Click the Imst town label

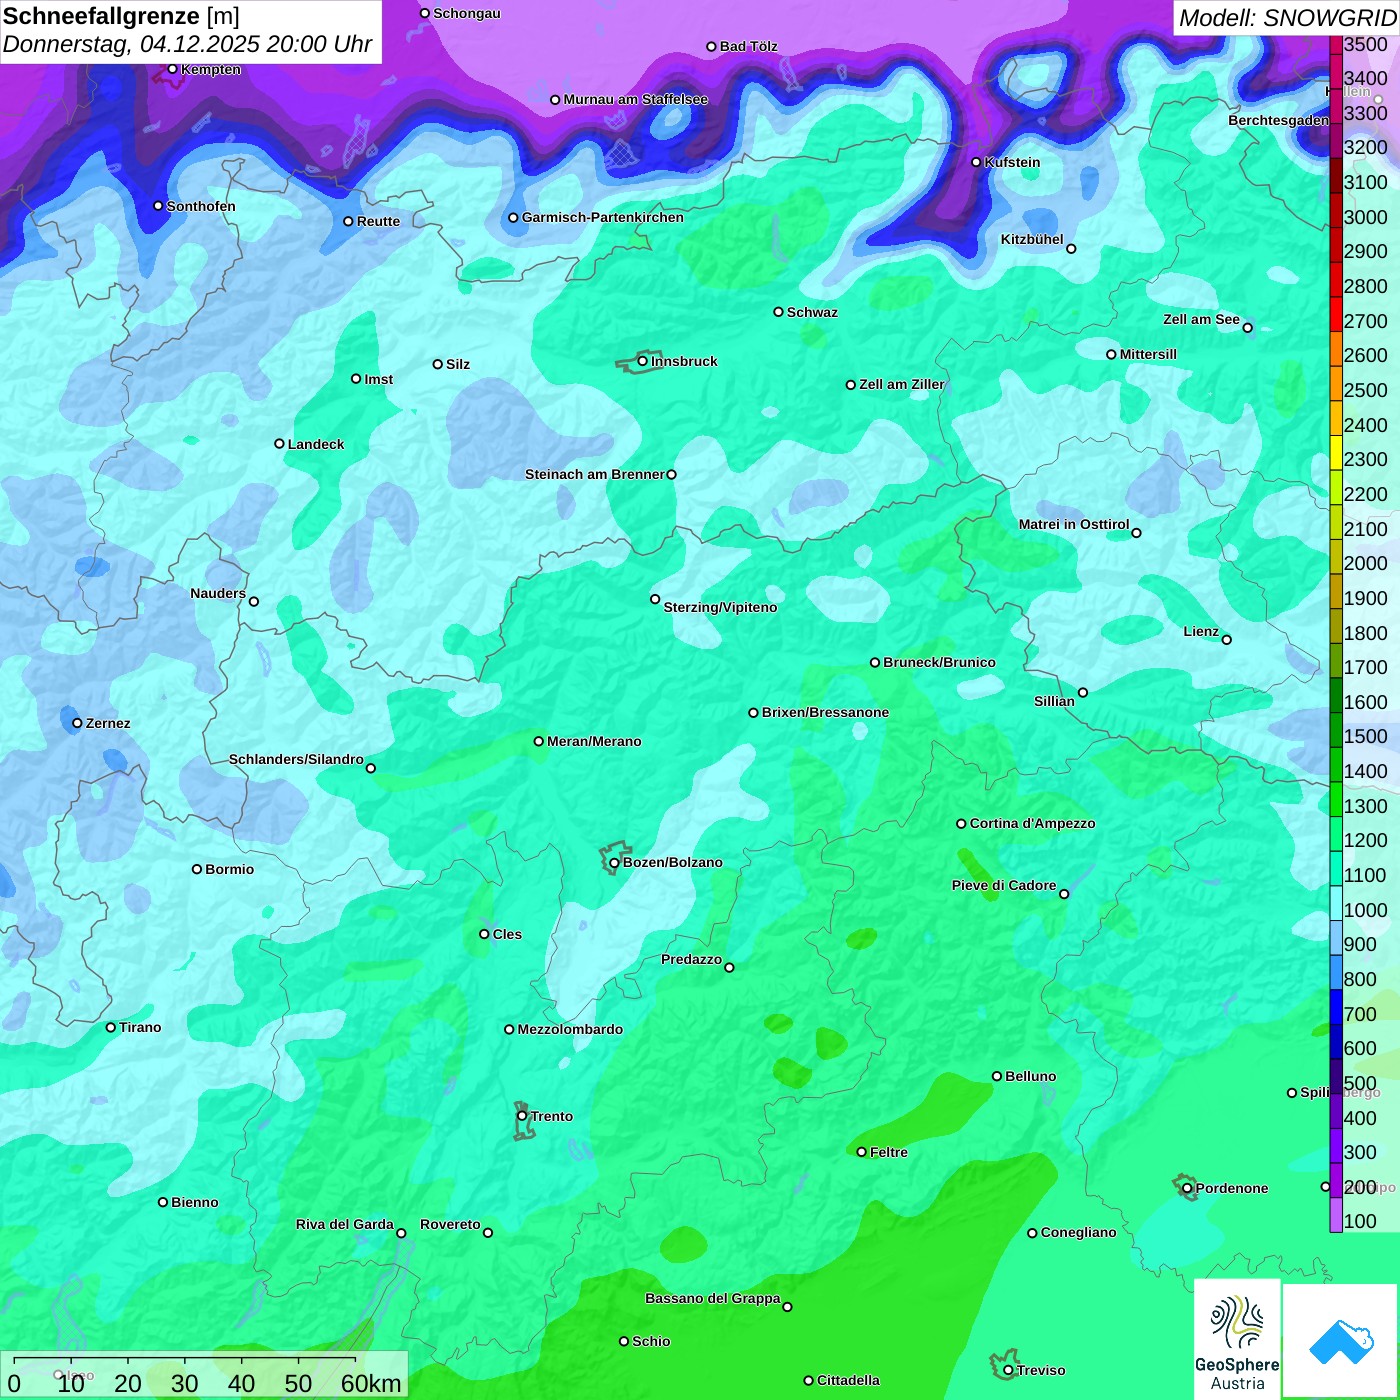[379, 379]
